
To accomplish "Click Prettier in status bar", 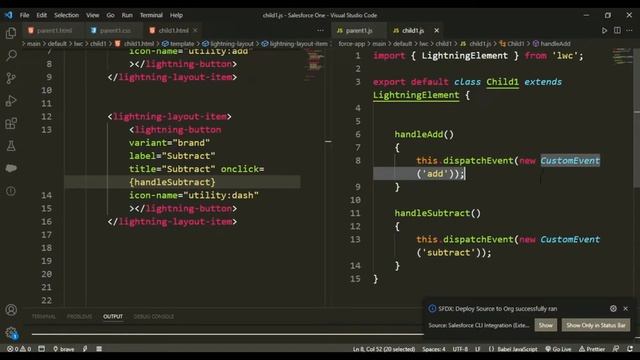I will (592, 349).
